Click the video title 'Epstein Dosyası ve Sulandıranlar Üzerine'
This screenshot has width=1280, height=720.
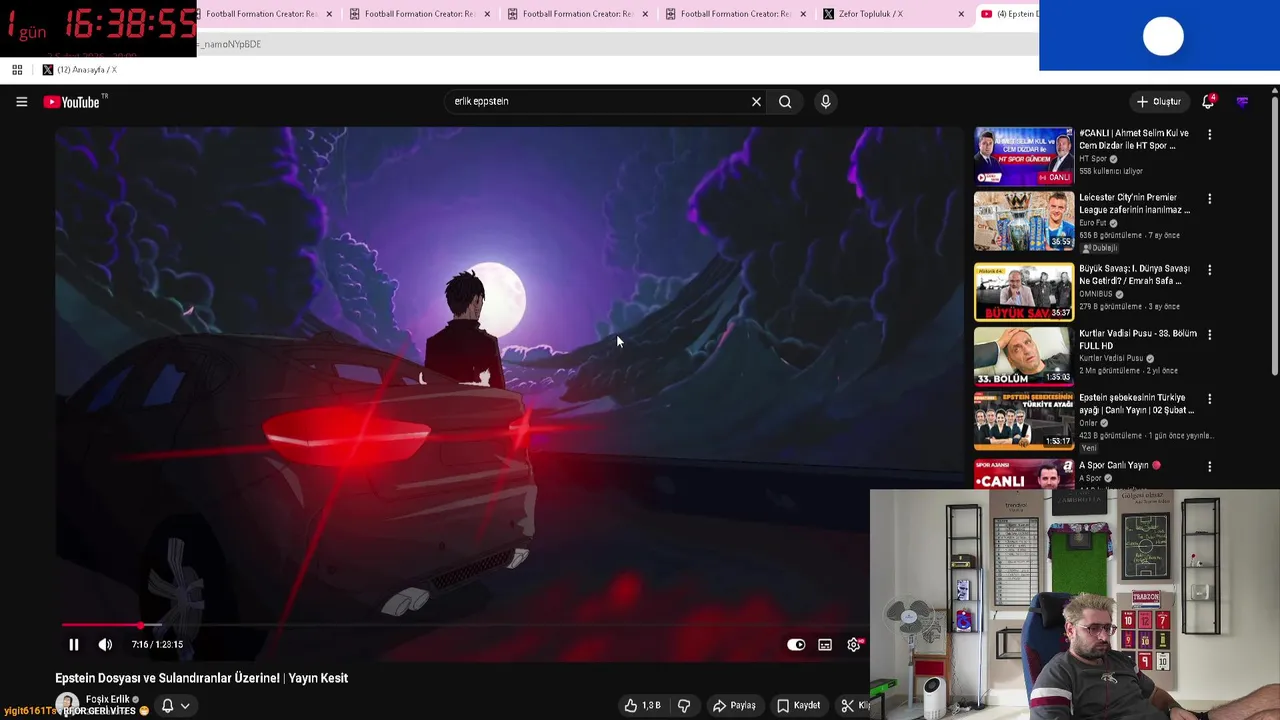[201, 678]
